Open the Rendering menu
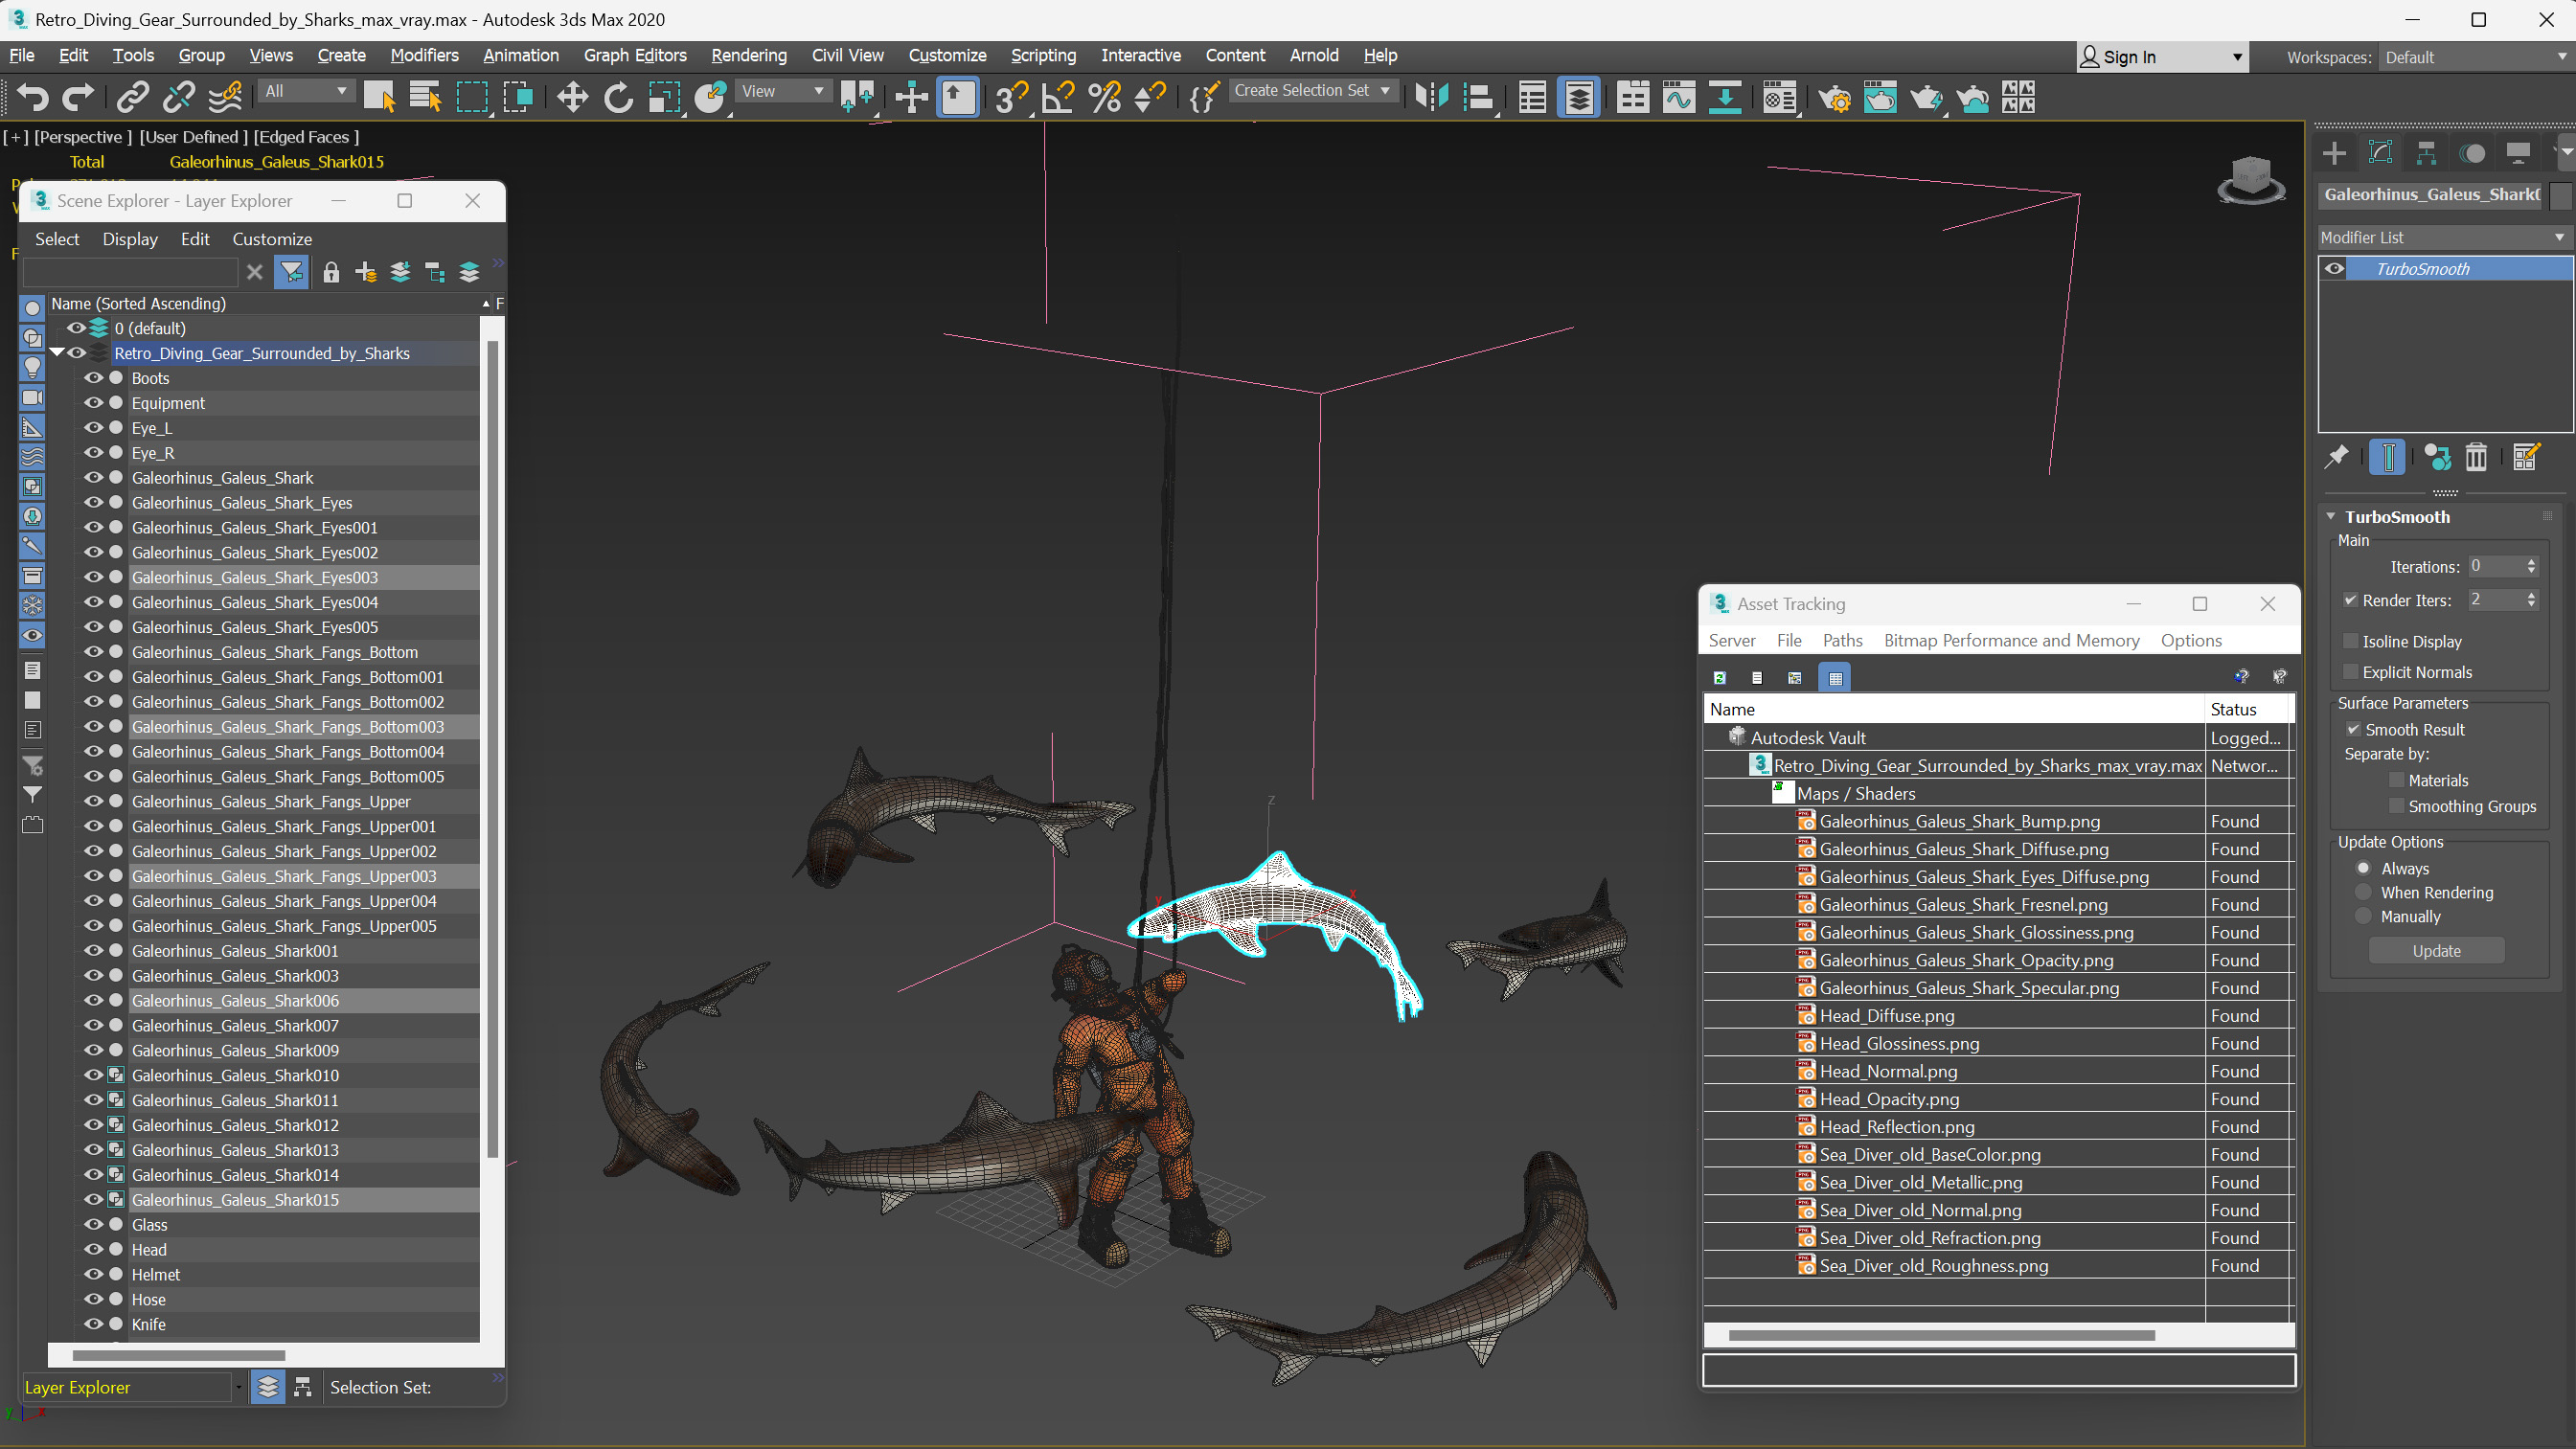The width and height of the screenshot is (2576, 1449). point(748,55)
